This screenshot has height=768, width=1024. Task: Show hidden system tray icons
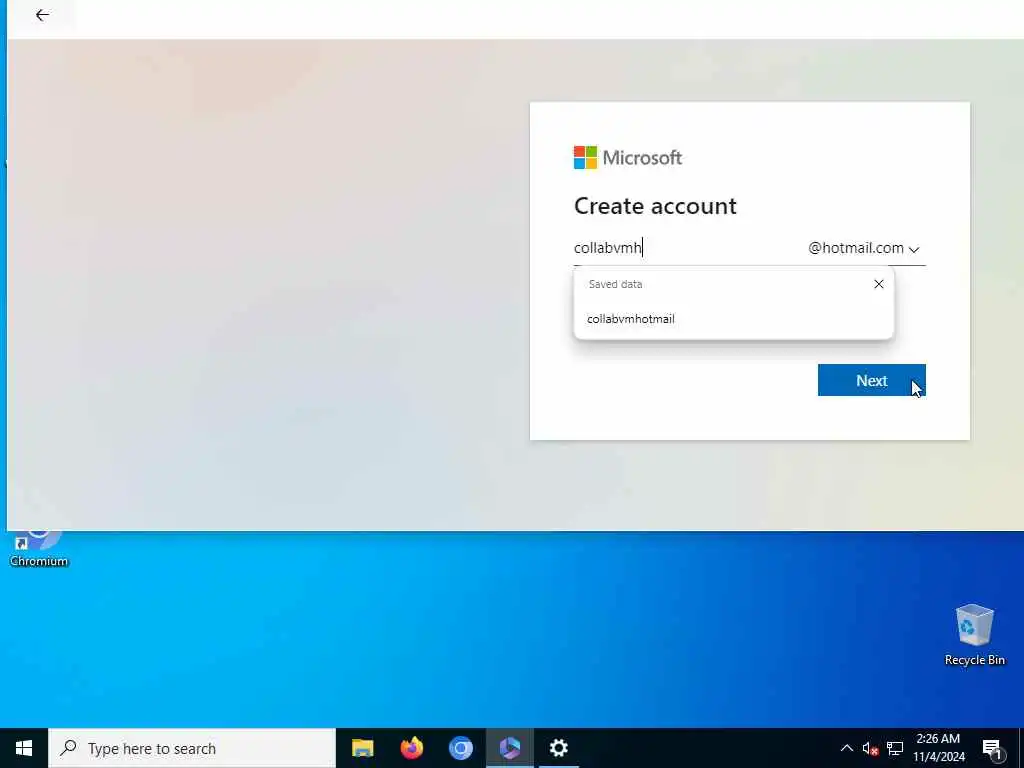tap(846, 748)
